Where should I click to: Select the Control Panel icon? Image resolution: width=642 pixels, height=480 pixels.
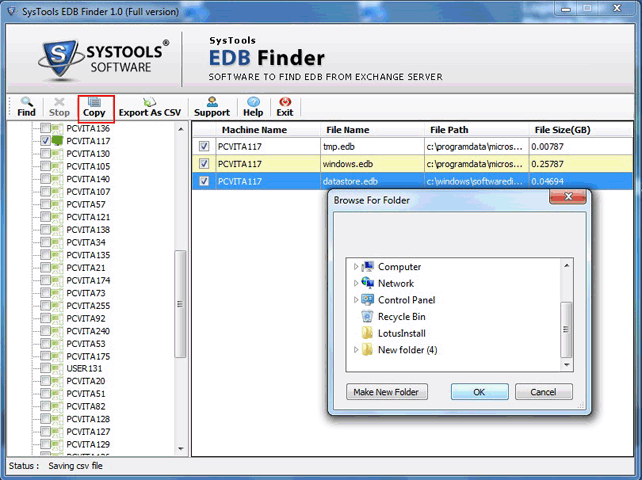click(x=368, y=300)
